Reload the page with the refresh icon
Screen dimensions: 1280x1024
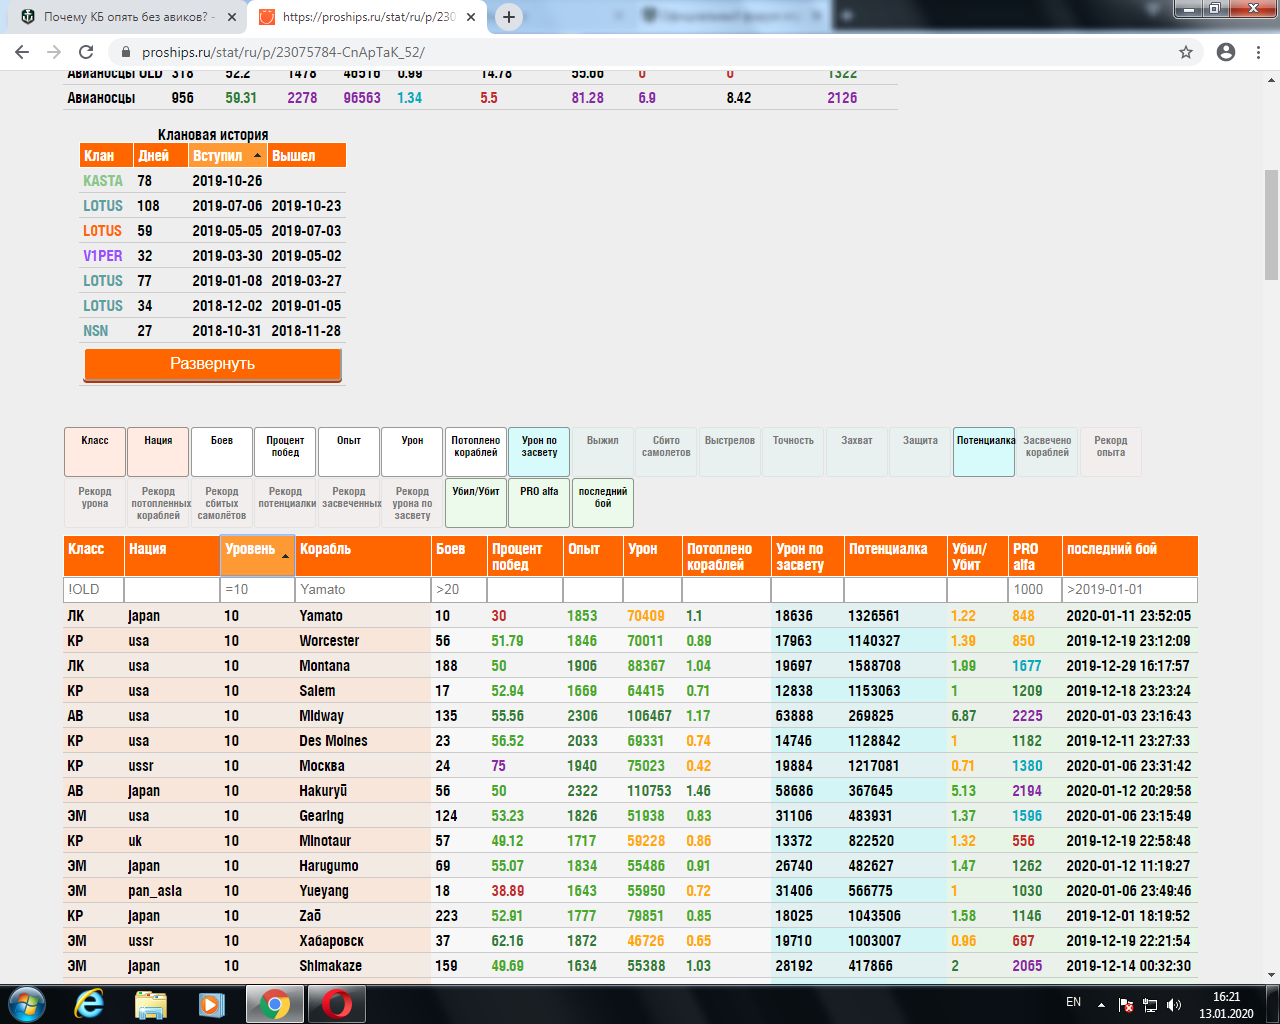(x=86, y=52)
